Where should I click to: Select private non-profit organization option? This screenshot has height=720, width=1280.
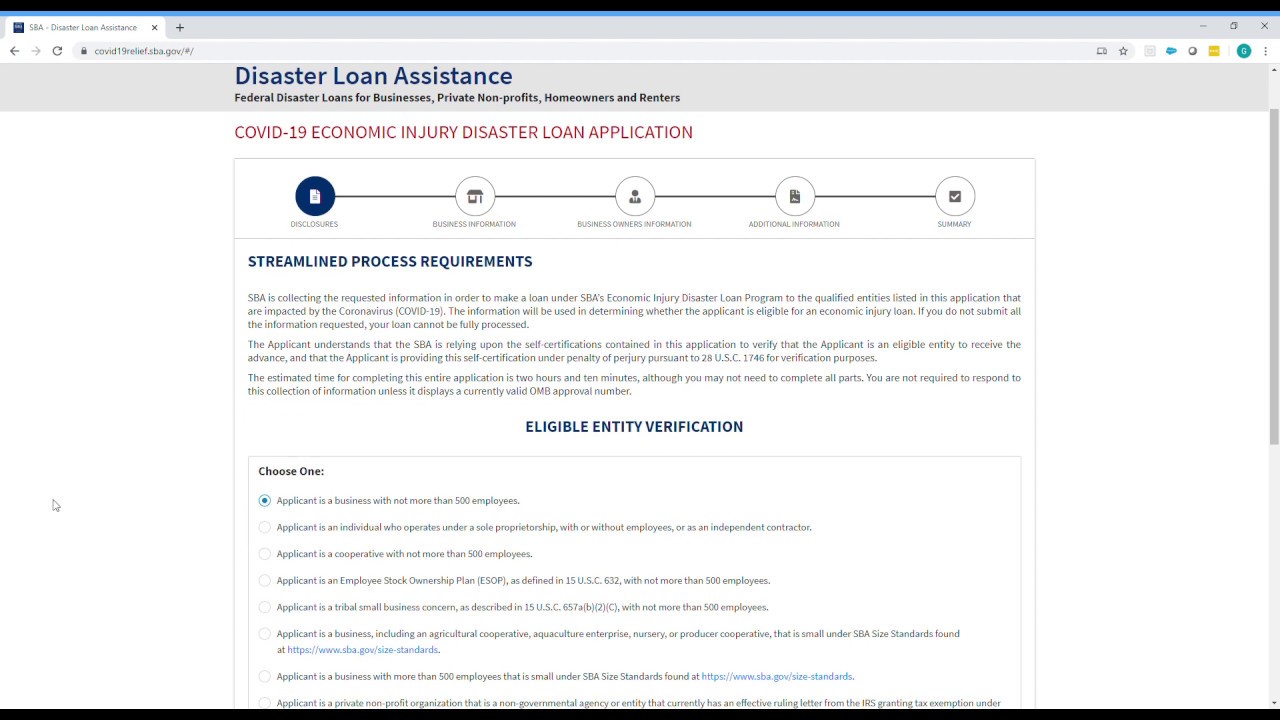click(264, 703)
